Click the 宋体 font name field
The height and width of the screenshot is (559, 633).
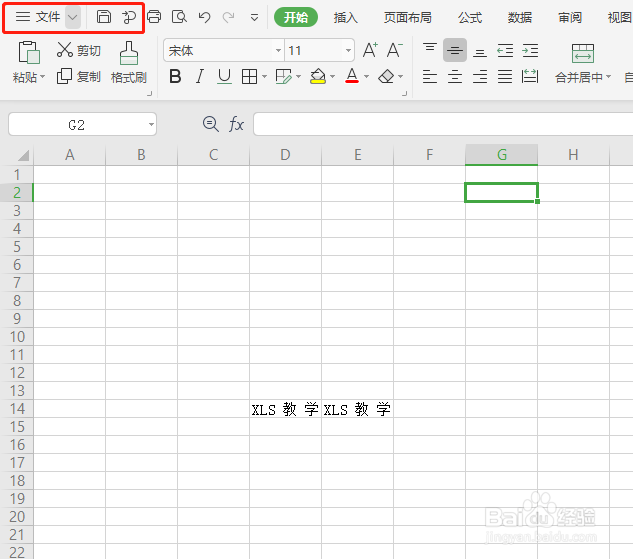pos(218,50)
